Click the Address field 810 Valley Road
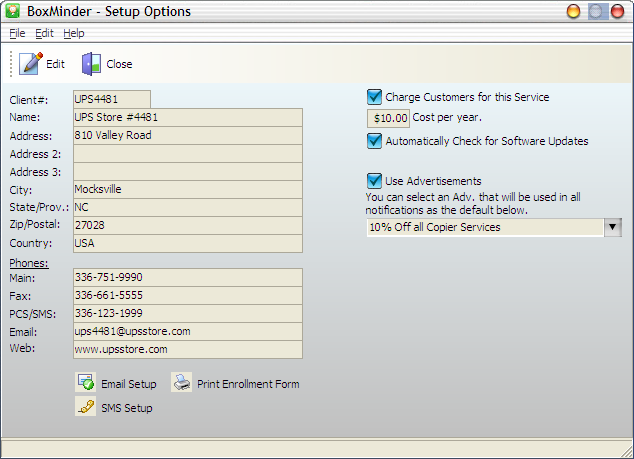 pyautogui.click(x=188, y=135)
